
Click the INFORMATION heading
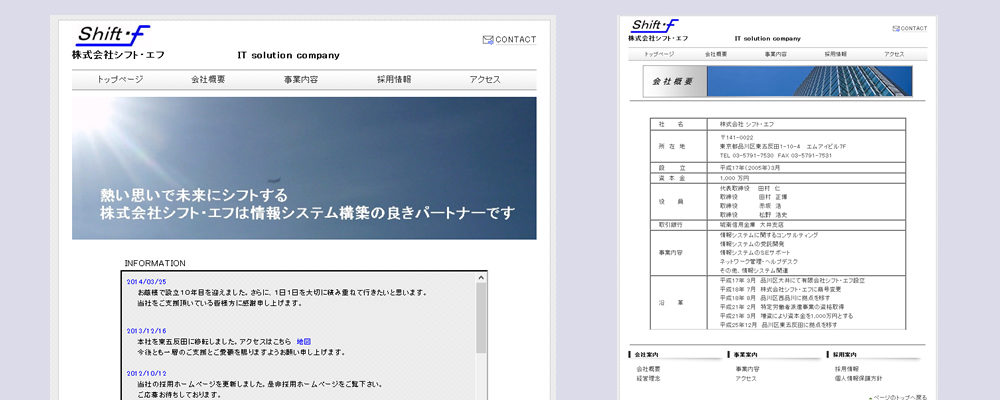[155, 263]
